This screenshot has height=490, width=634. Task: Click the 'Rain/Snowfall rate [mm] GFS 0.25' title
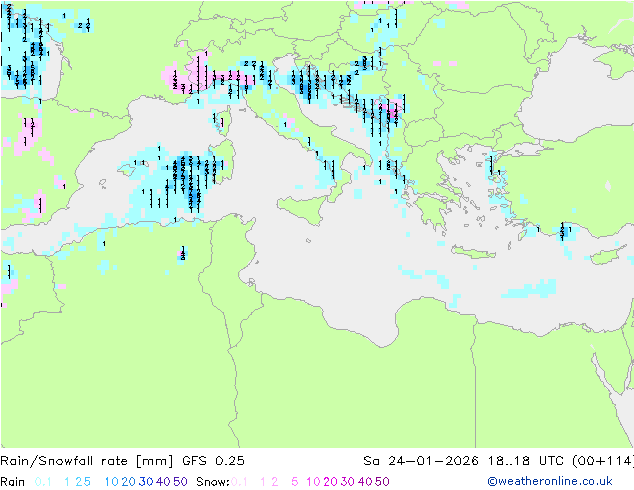122,460
